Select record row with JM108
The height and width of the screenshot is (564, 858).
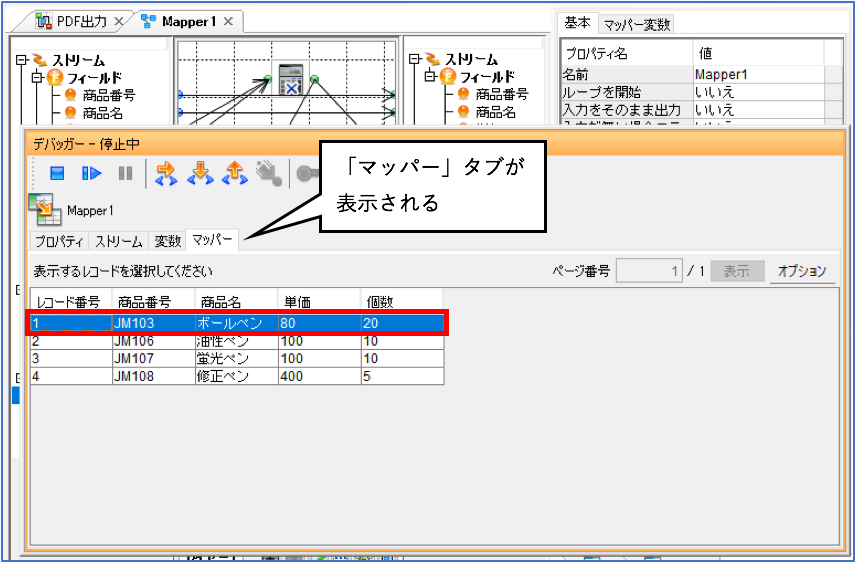pos(237,376)
